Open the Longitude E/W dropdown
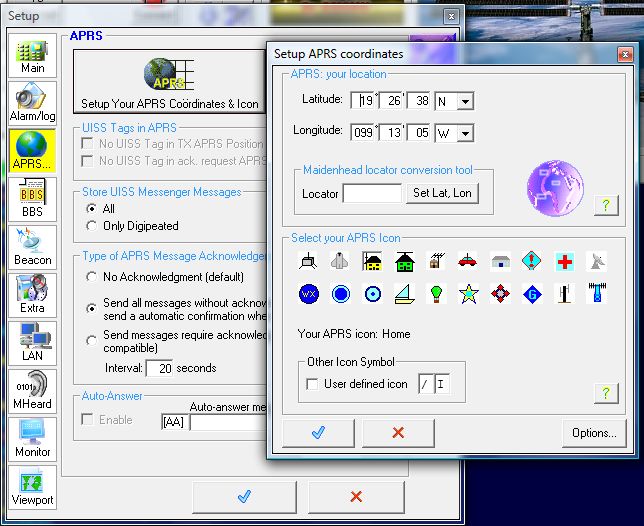The width and height of the screenshot is (644, 526). [x=465, y=133]
